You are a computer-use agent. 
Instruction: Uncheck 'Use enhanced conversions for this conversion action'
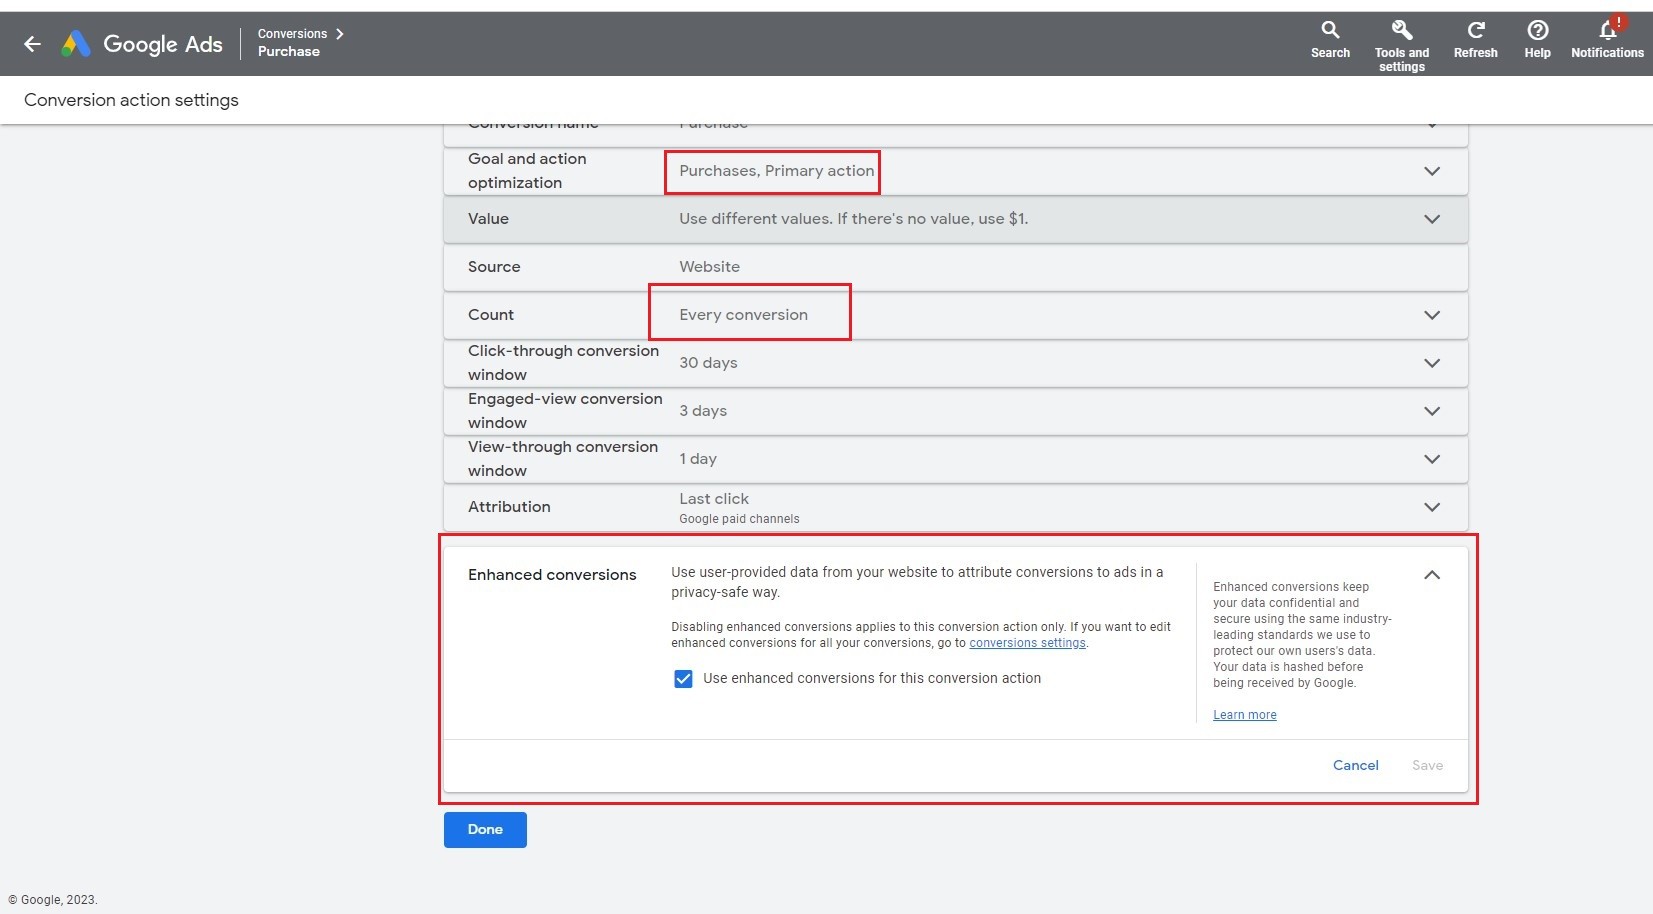click(682, 678)
